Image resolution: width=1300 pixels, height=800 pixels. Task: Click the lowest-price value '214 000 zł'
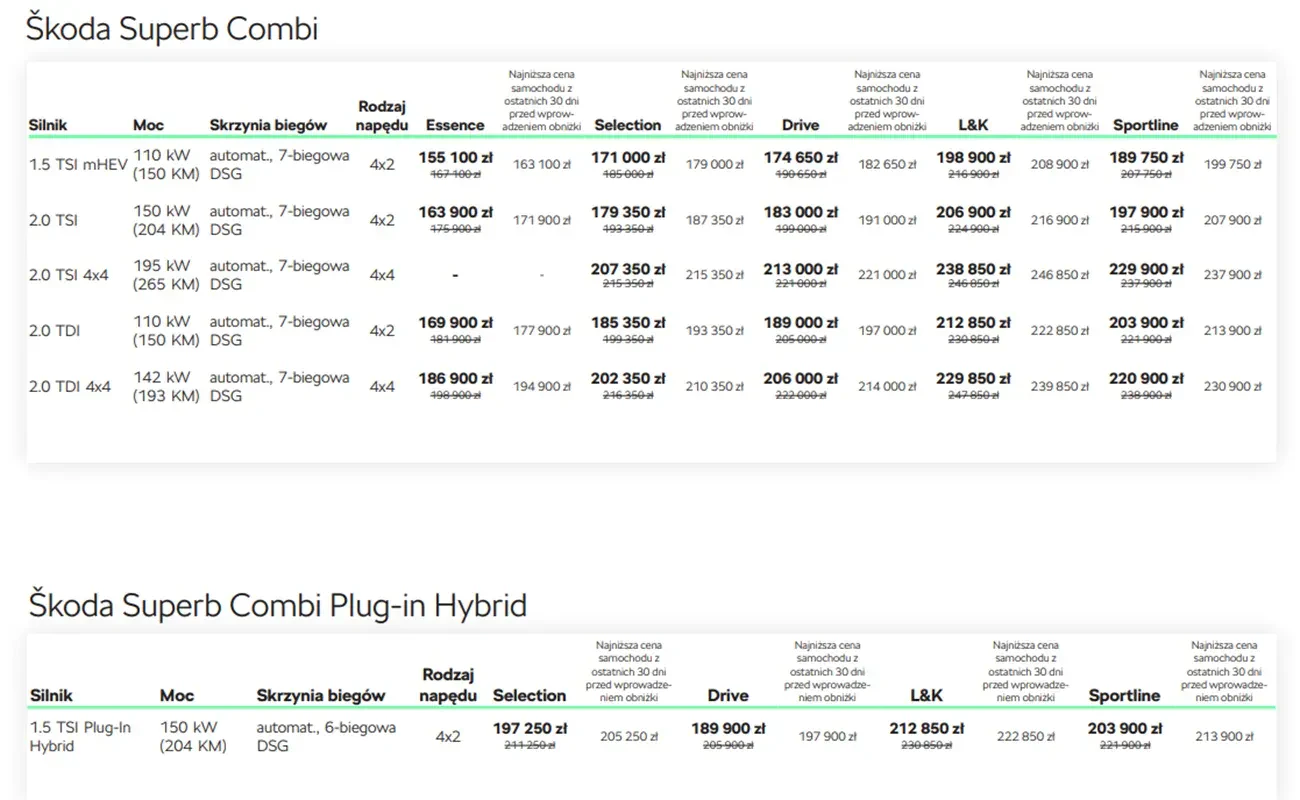click(888, 386)
